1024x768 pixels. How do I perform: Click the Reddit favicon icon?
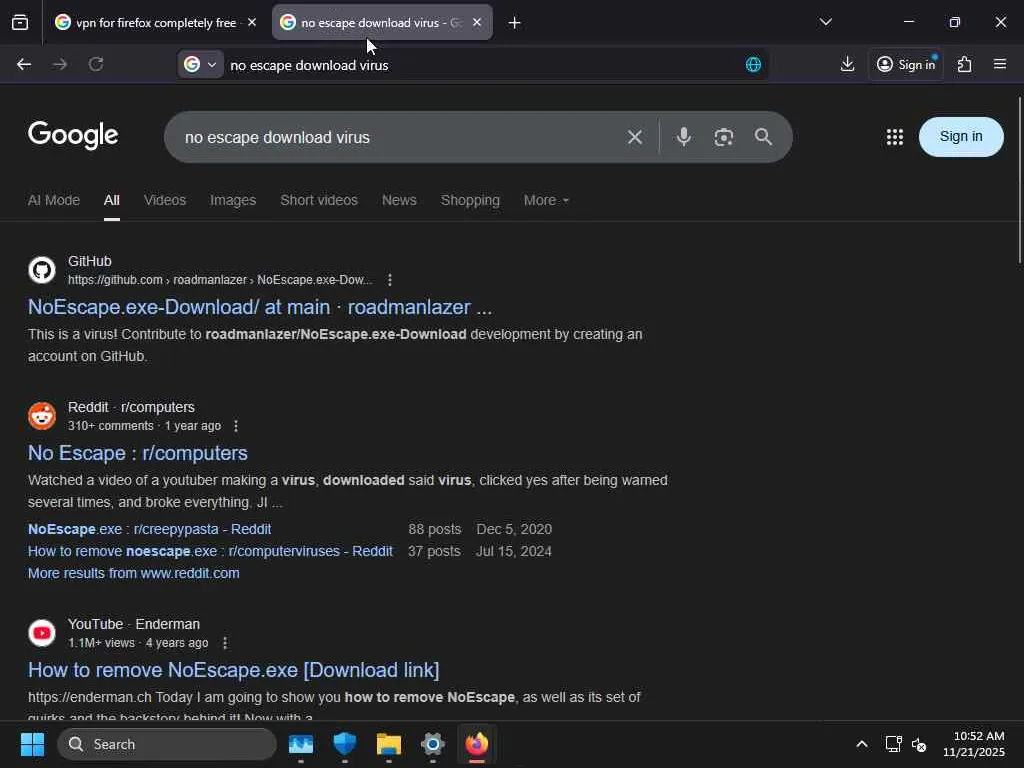coord(42,416)
